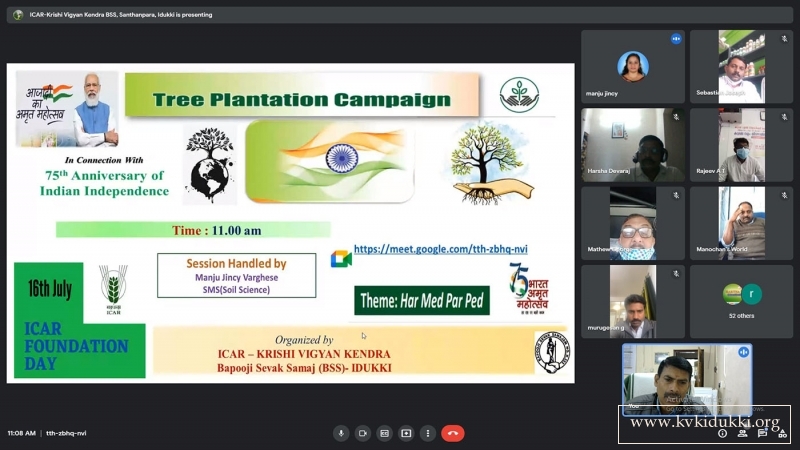Screen dimensions: 800x450
Task: Select the self-view video tile
Action: click(686, 378)
